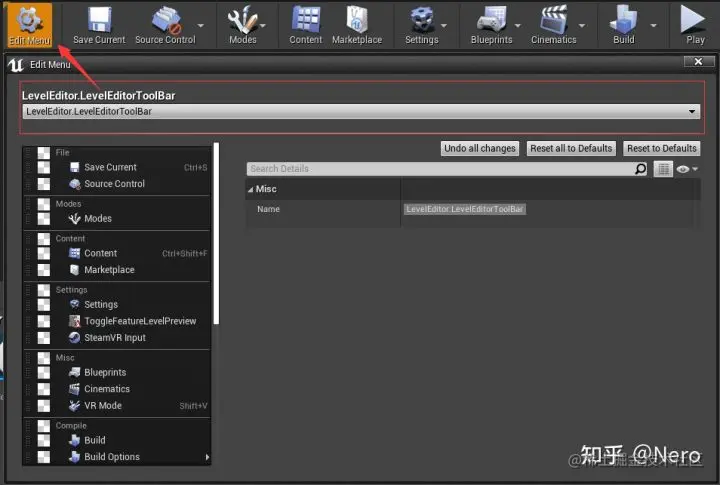Viewport: 720px width, 485px height.
Task: Toggle the checkbox beside Marketplace entry
Action: point(44,270)
